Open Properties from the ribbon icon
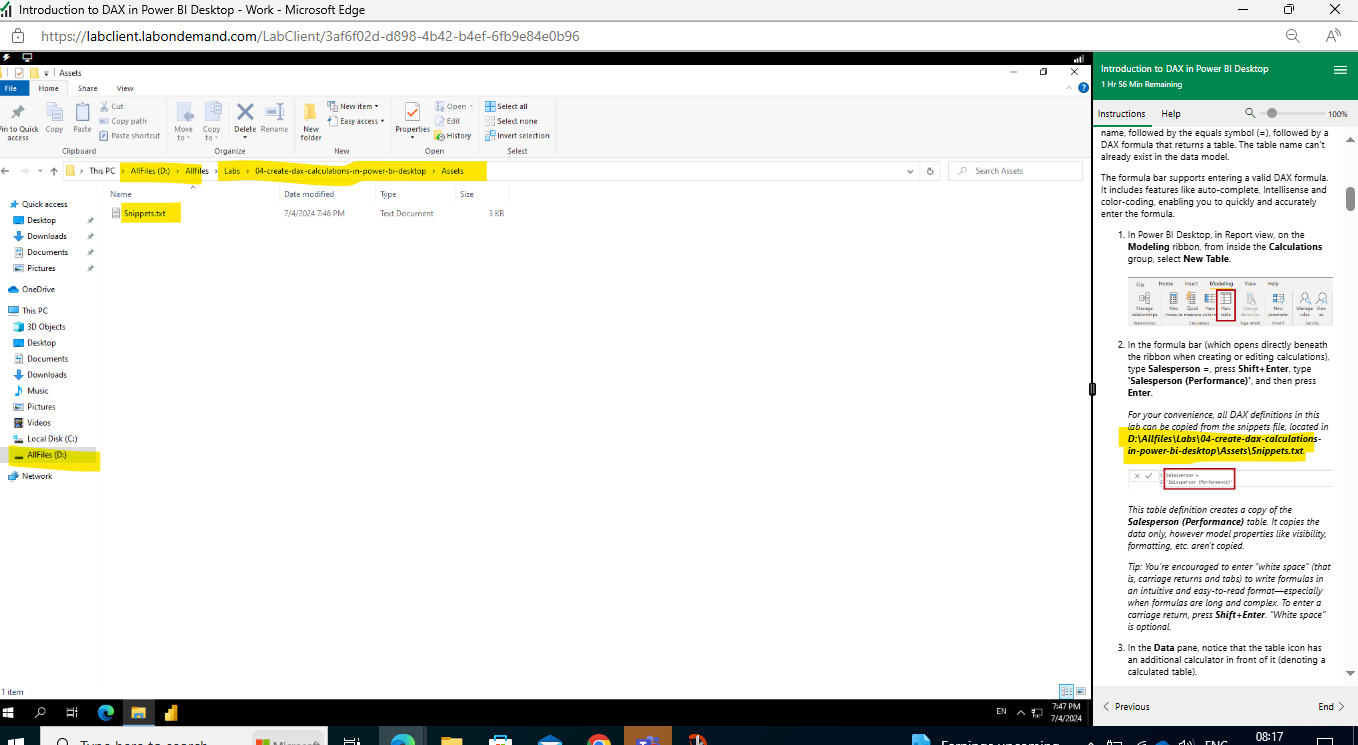Screen dimensions: 1358x745 coord(412,117)
